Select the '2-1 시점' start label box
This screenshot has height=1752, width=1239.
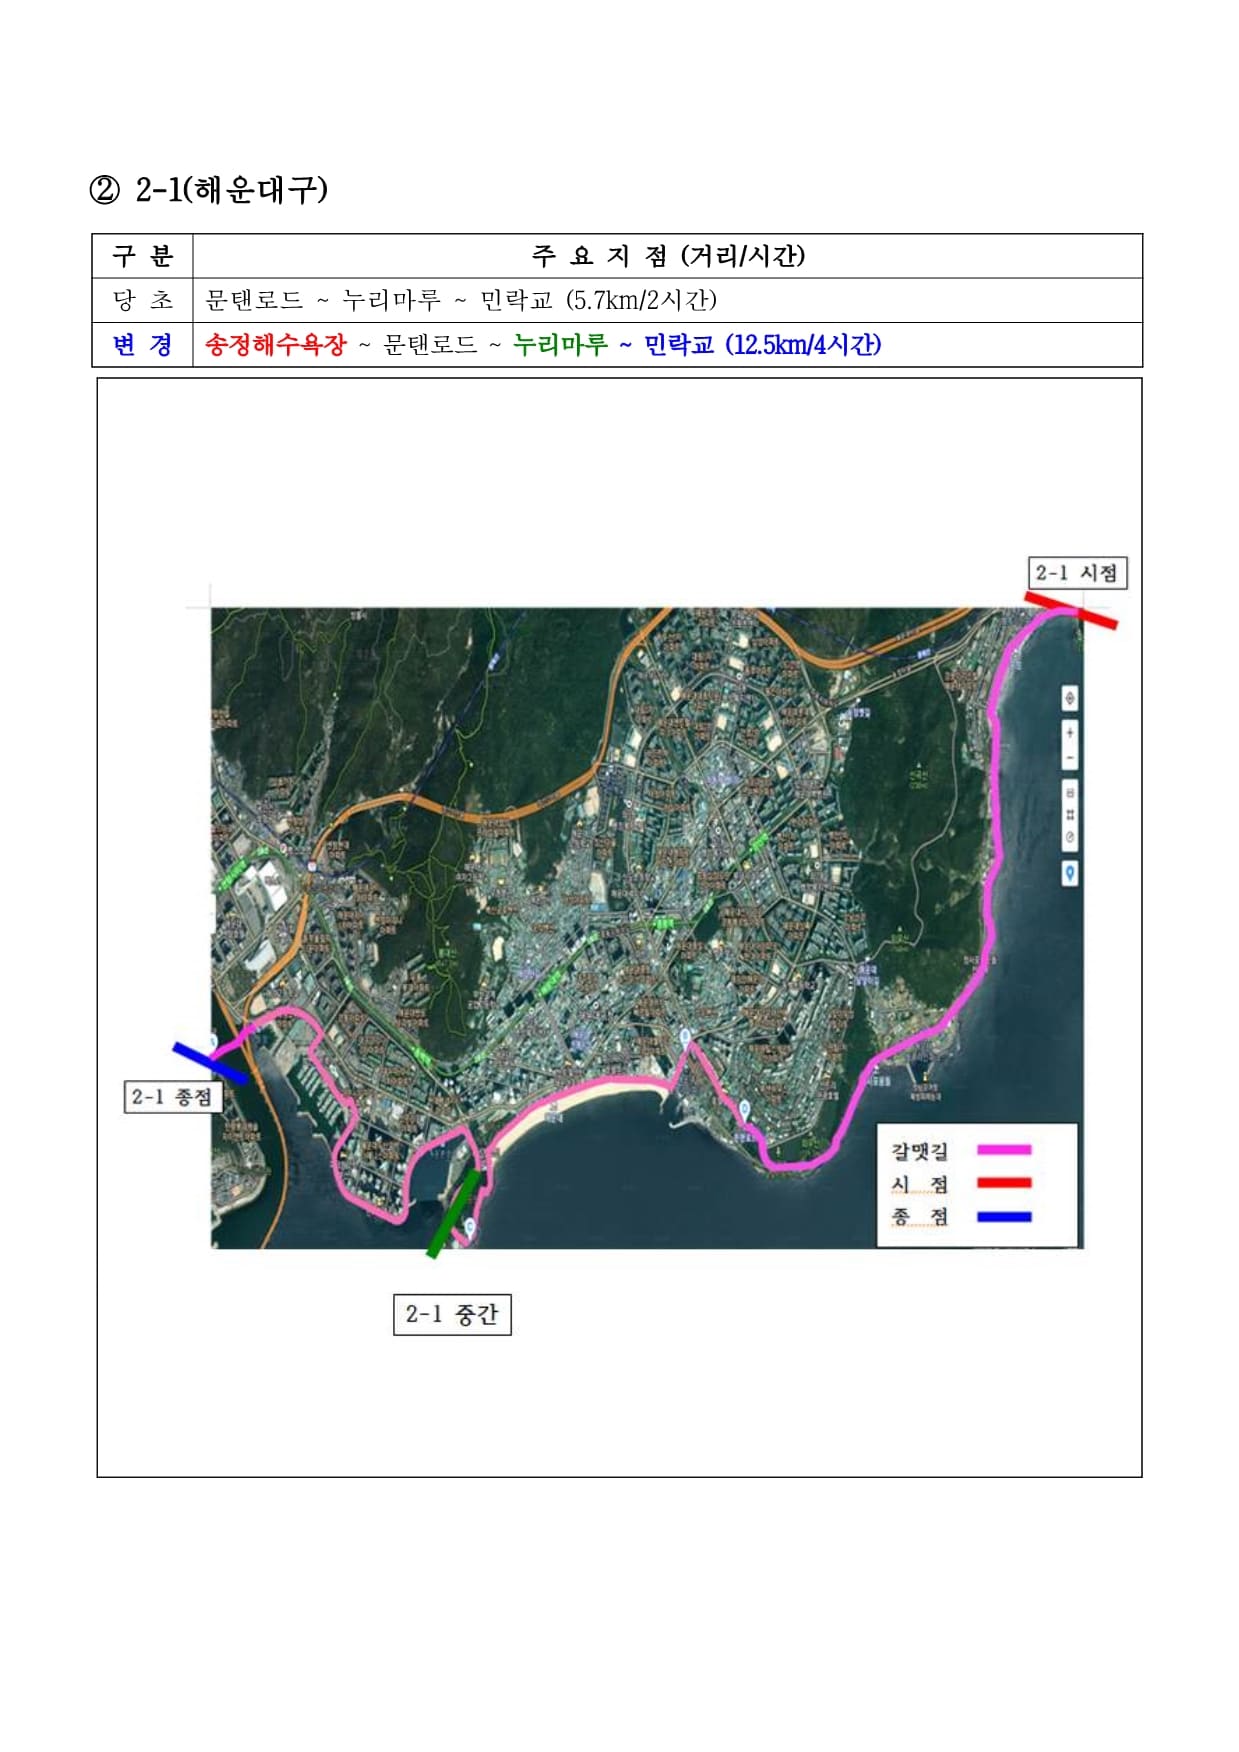(x=1077, y=573)
